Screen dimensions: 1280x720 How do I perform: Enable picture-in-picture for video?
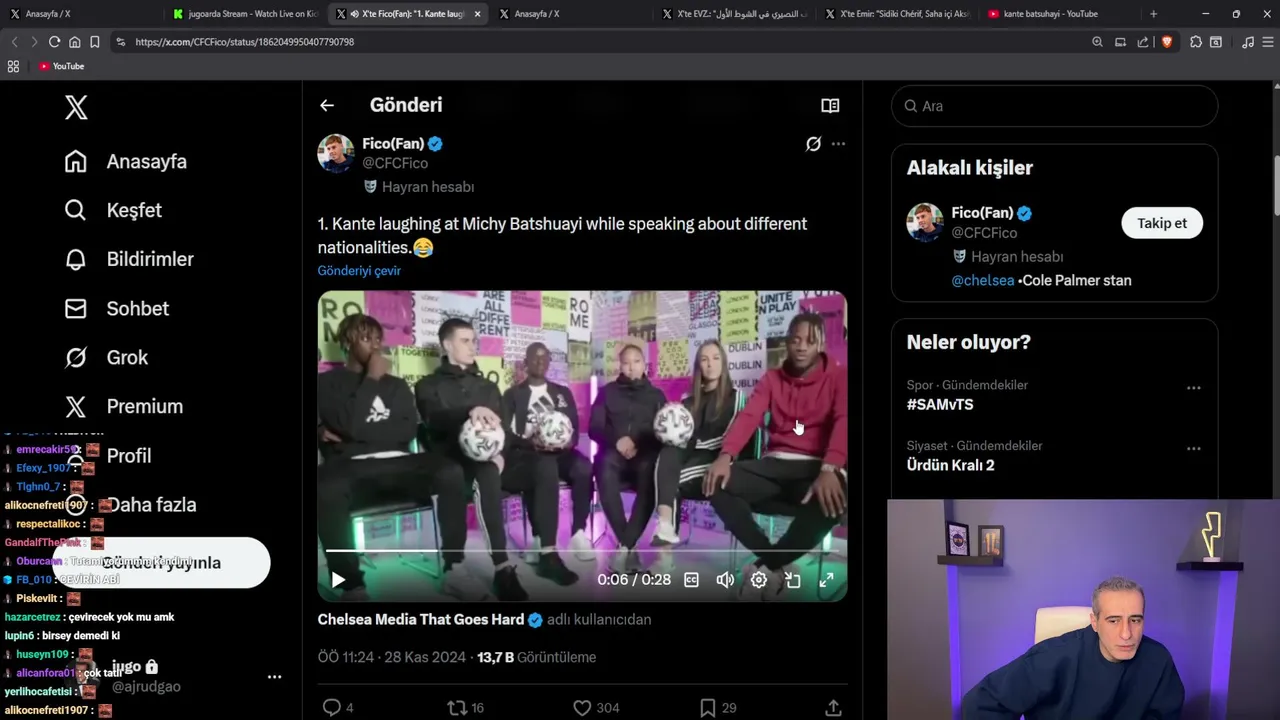[x=793, y=580]
